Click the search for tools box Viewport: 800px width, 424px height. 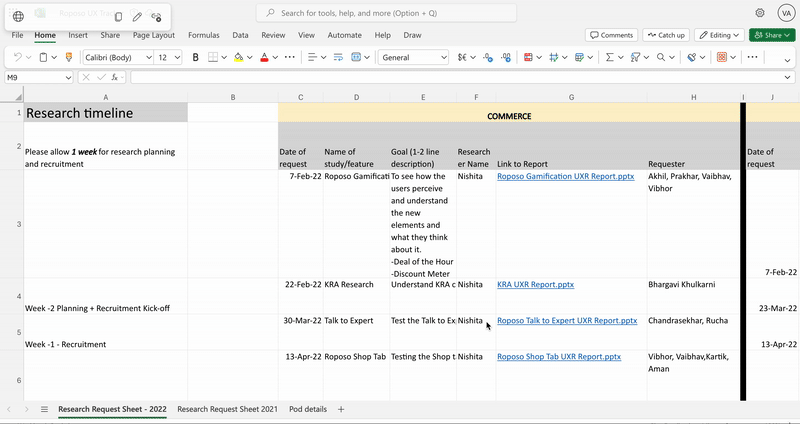point(386,13)
